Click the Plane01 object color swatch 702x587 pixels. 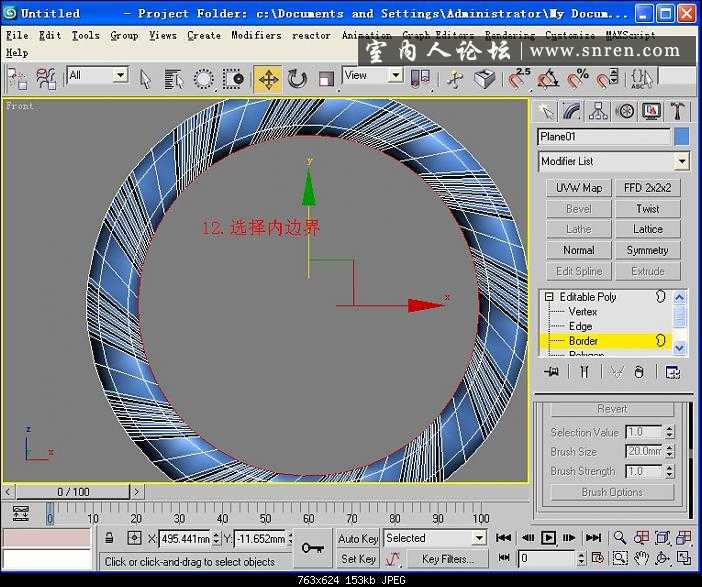(681, 137)
